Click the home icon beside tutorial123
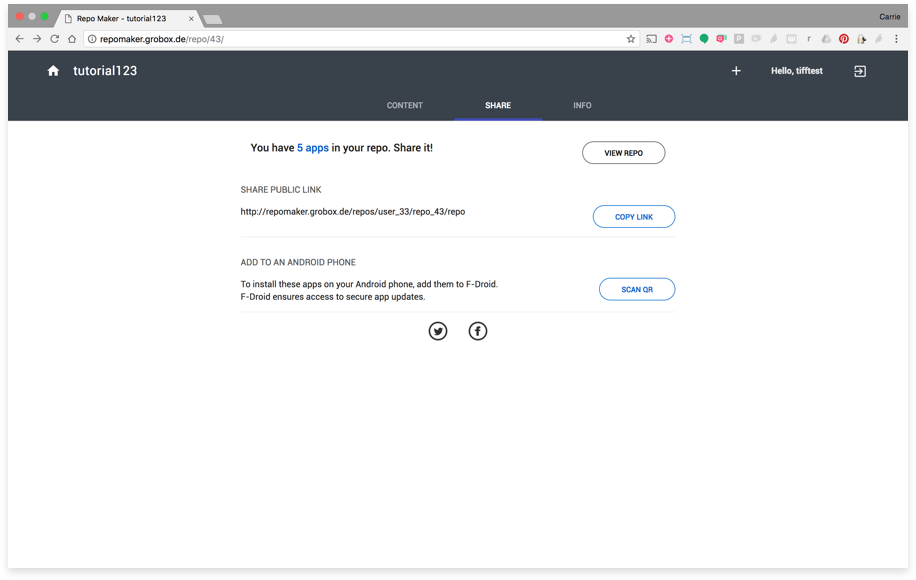Viewport: 916px width, 580px height. tap(53, 71)
